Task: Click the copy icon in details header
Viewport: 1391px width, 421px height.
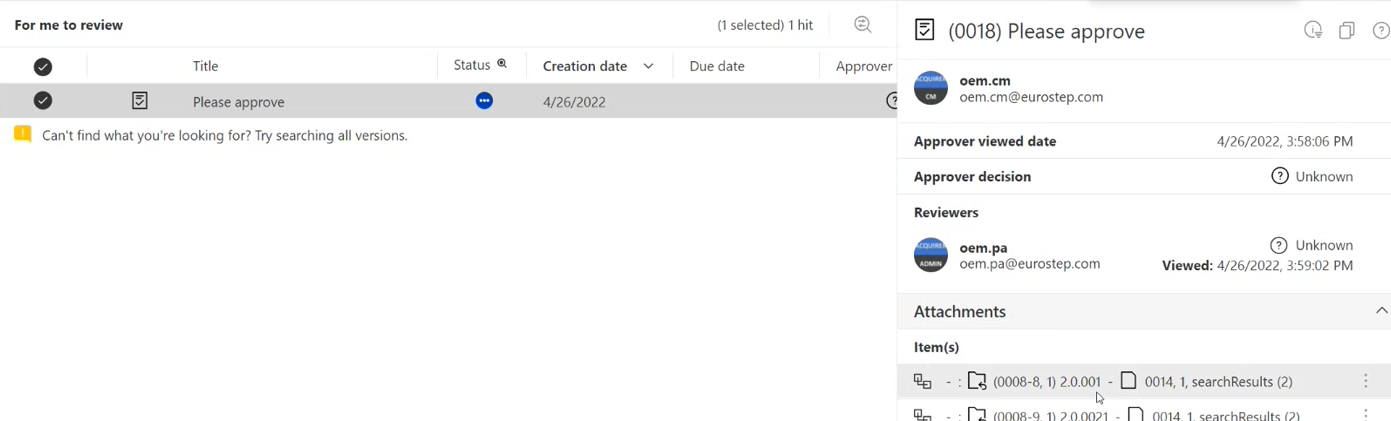Action: [1347, 31]
